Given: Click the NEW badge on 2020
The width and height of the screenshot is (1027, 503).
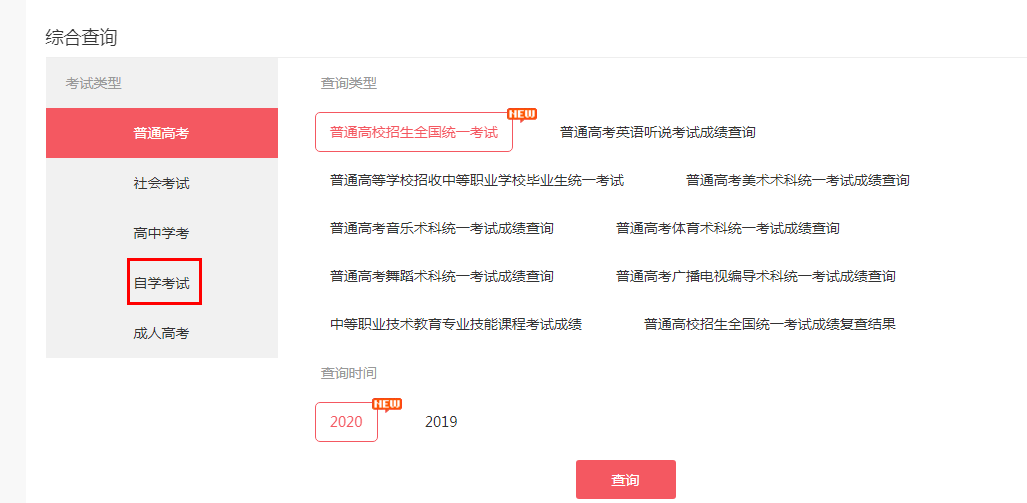Looking at the screenshot, I should (x=386, y=404).
